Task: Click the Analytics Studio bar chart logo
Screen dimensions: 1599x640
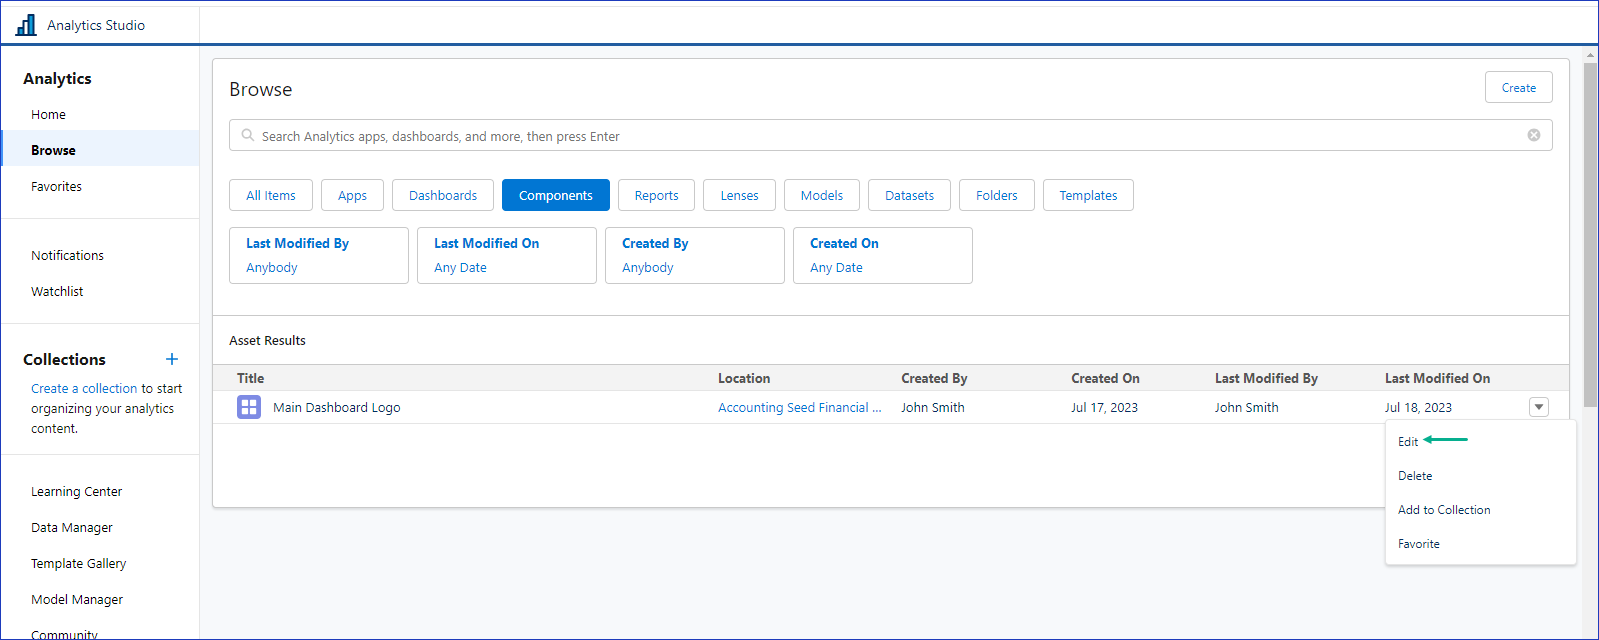Action: (x=26, y=25)
